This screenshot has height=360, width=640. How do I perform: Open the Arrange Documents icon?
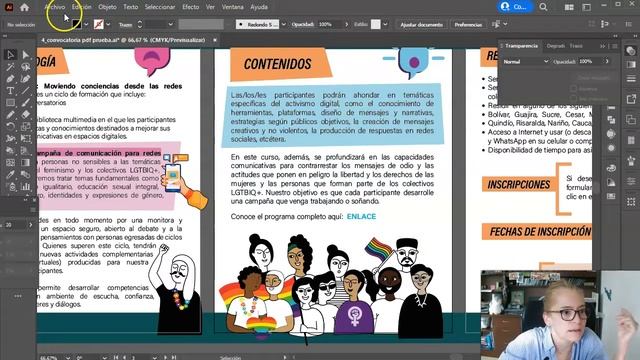tap(569, 7)
